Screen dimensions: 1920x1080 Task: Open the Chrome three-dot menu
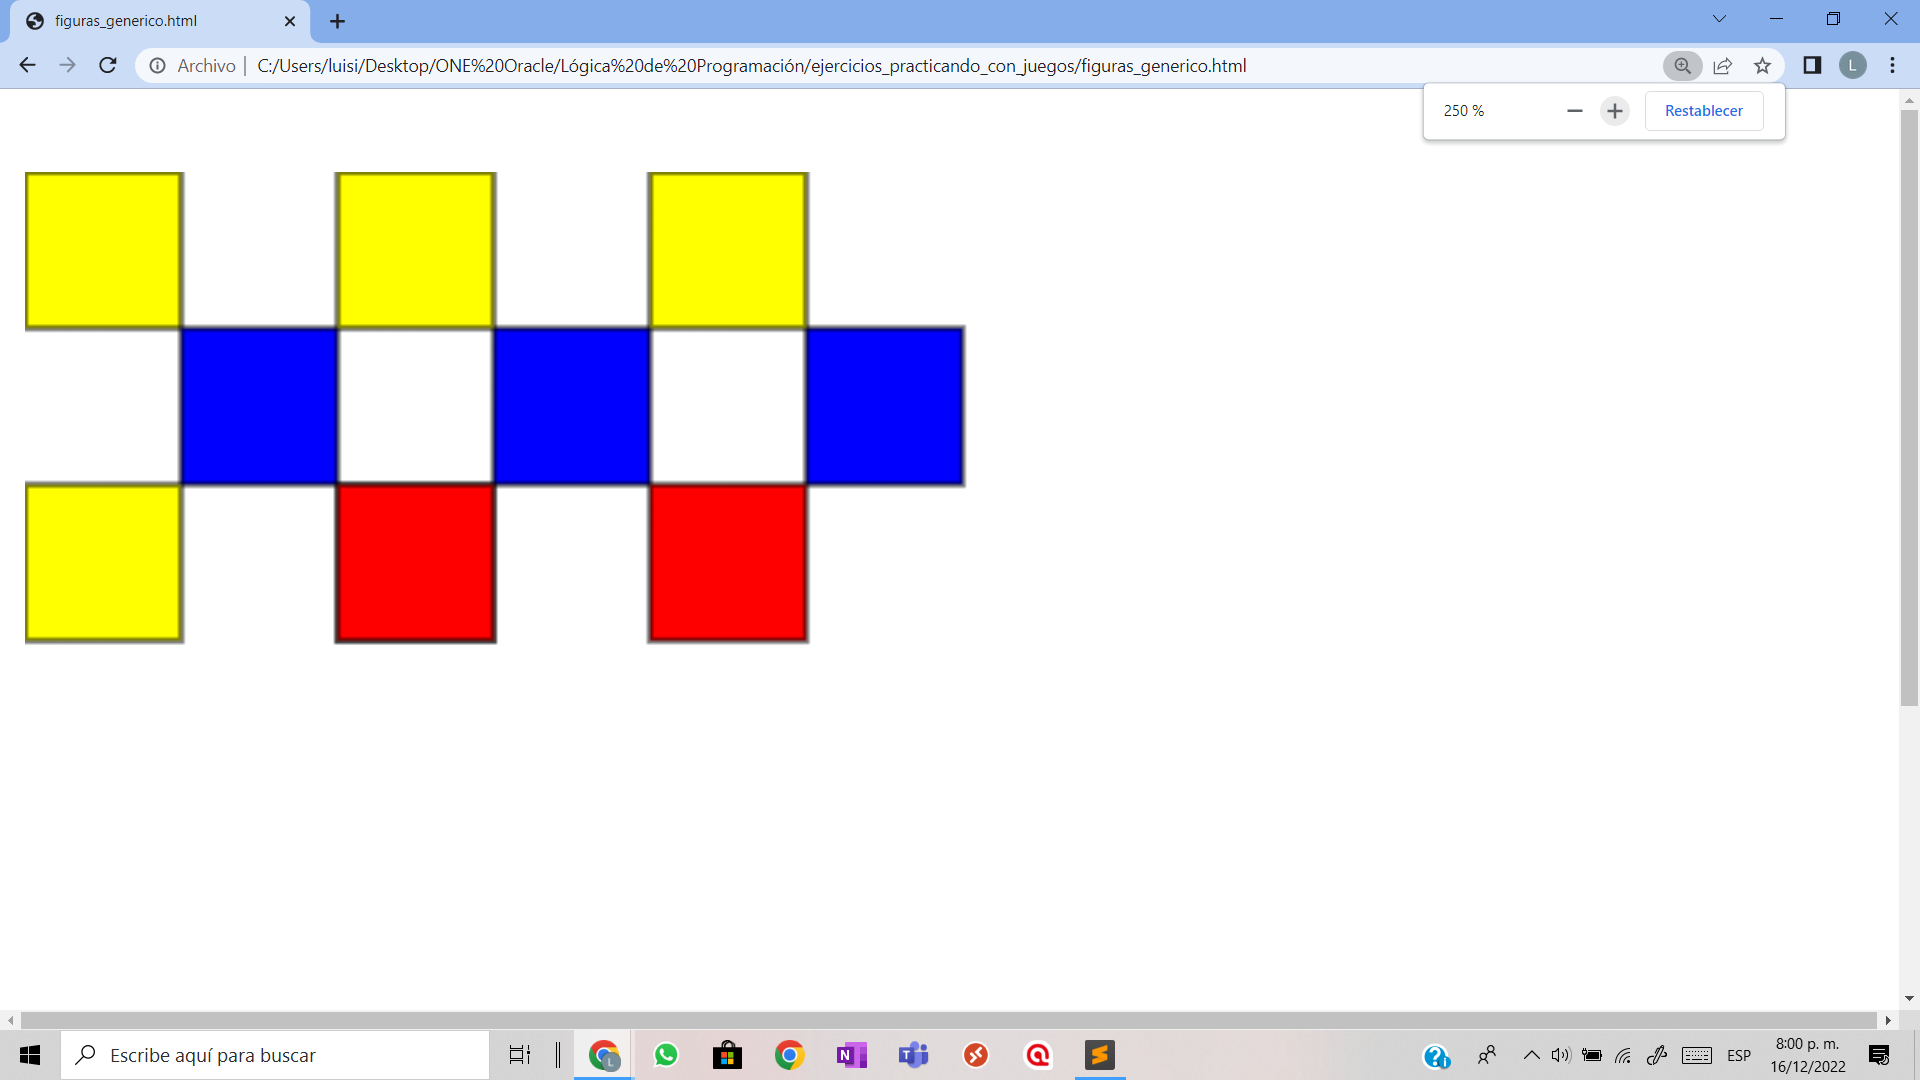click(x=1892, y=65)
